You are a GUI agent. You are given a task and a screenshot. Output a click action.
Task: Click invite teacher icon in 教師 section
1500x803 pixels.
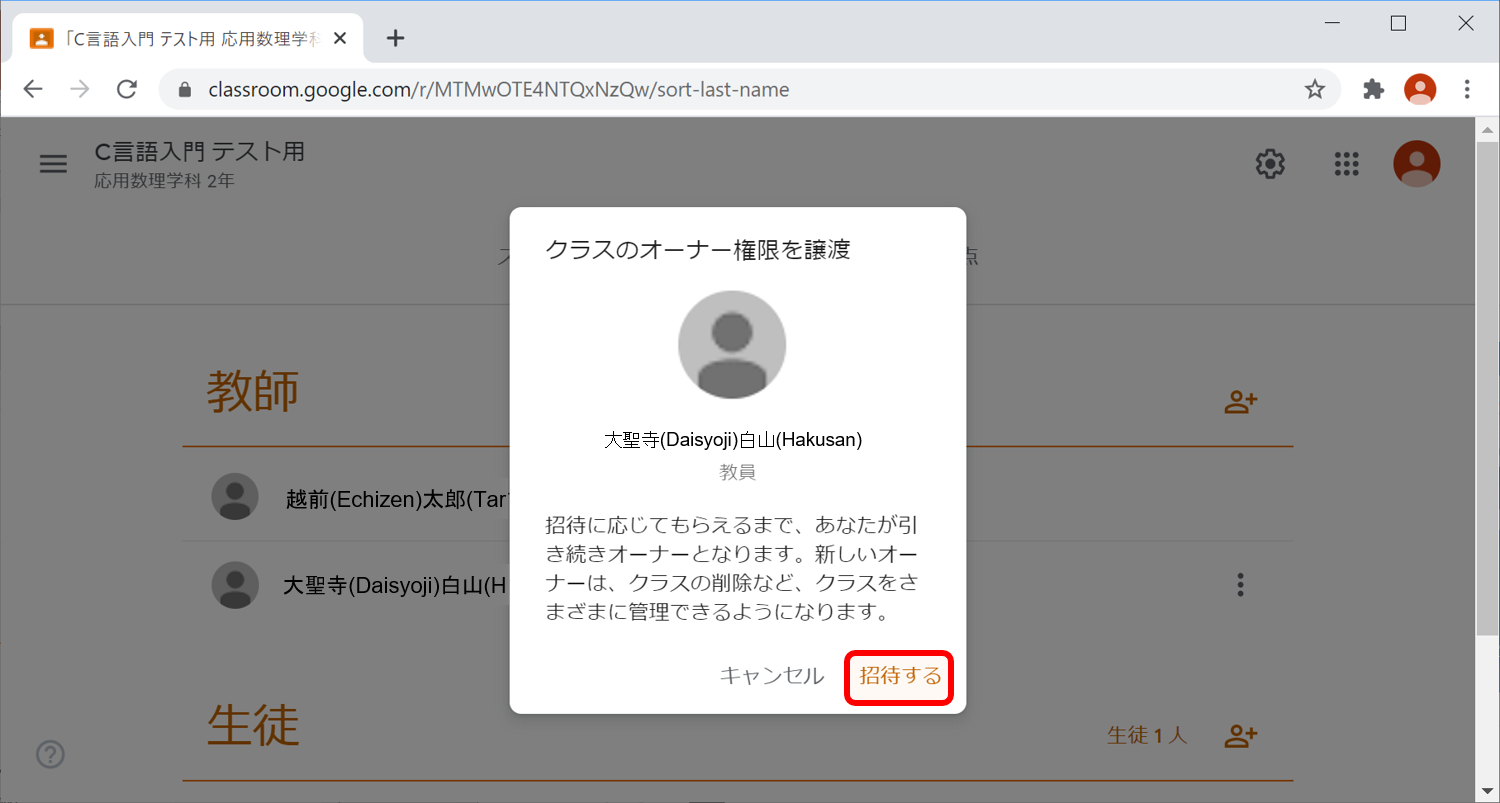coord(1240,402)
